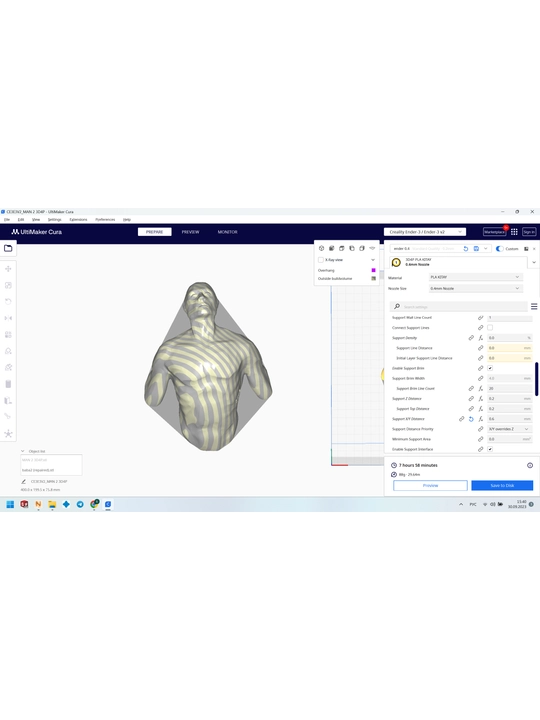Open the Settings menu
Image resolution: width=540 pixels, height=720 pixels.
point(55,219)
